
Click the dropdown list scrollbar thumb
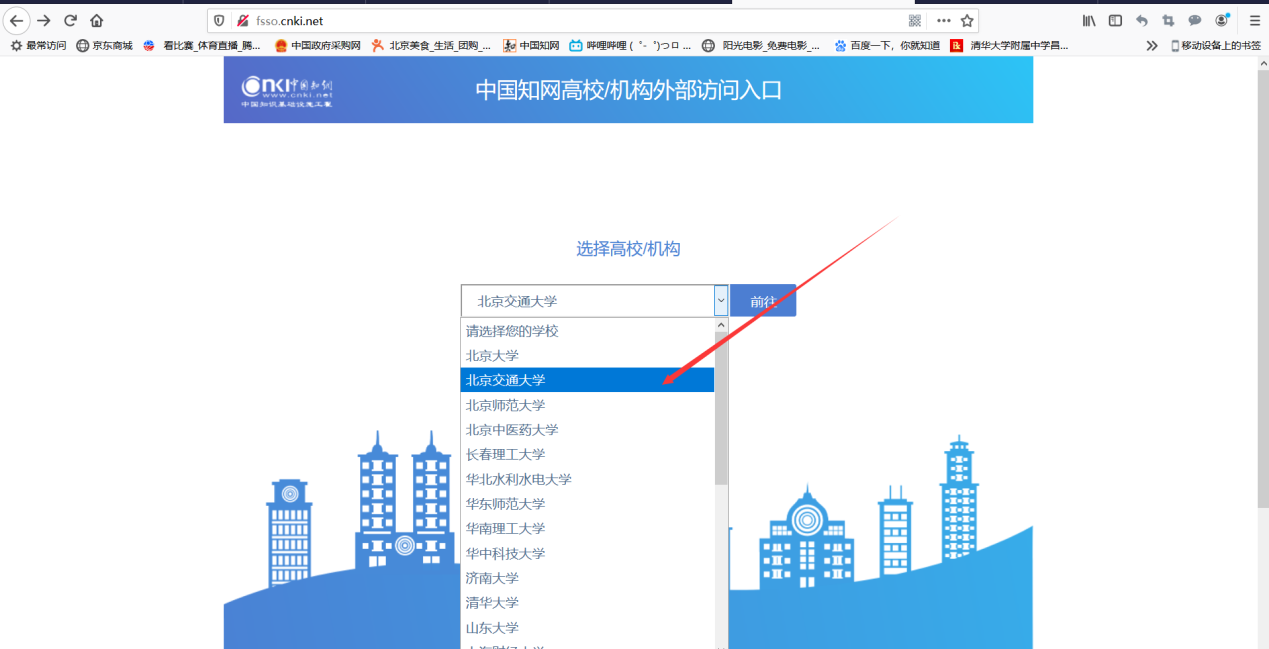click(x=721, y=410)
